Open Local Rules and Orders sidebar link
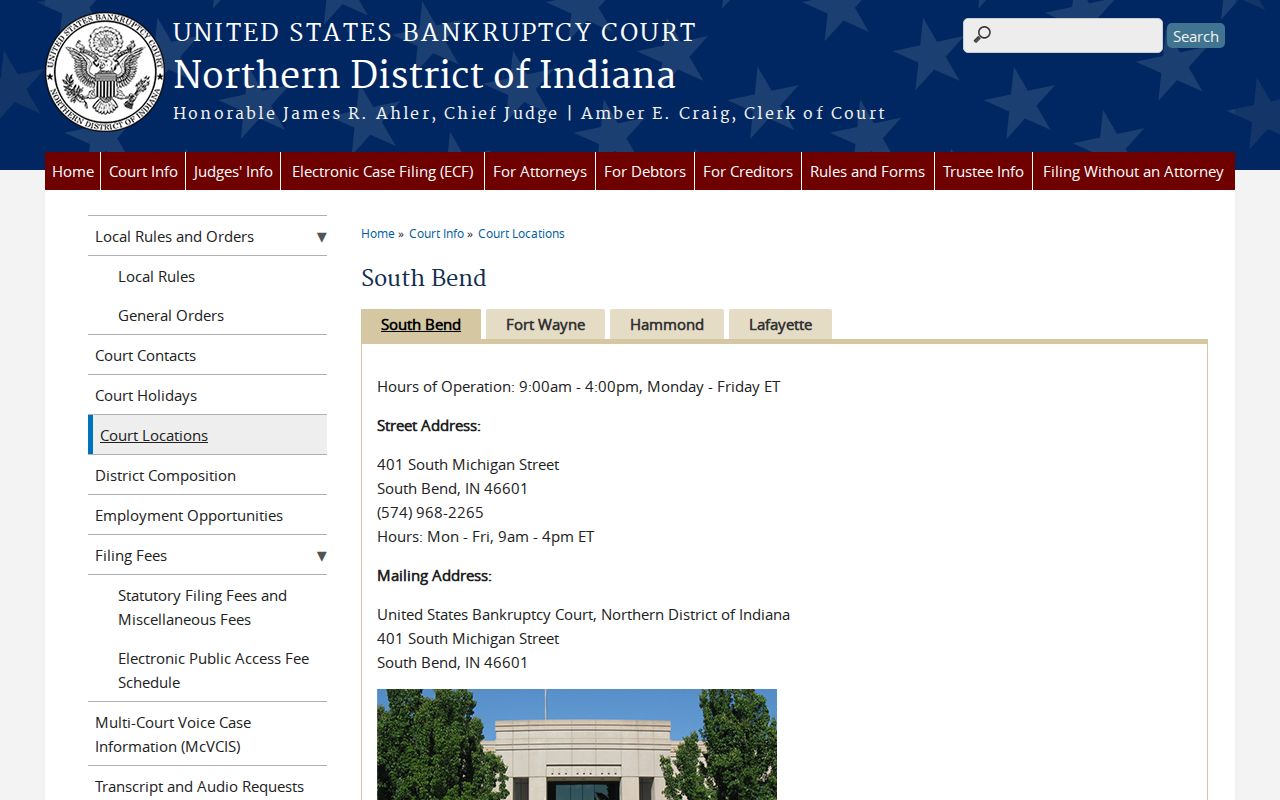The width and height of the screenshot is (1280, 800). click(x=174, y=237)
